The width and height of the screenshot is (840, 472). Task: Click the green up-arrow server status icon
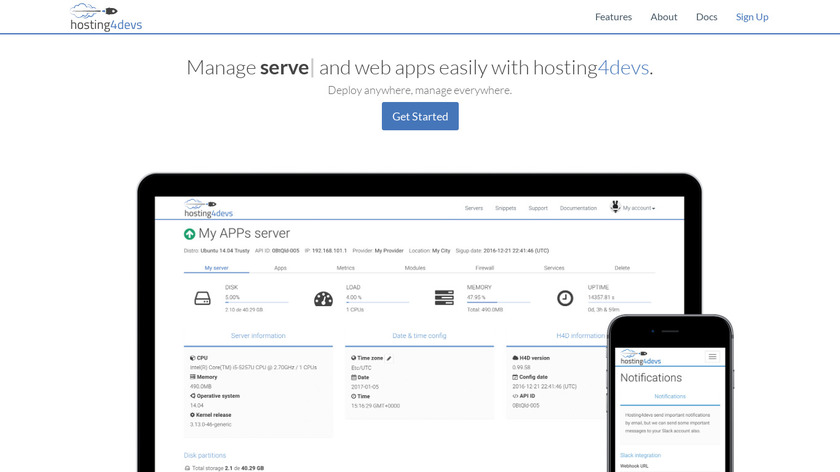[x=189, y=234]
